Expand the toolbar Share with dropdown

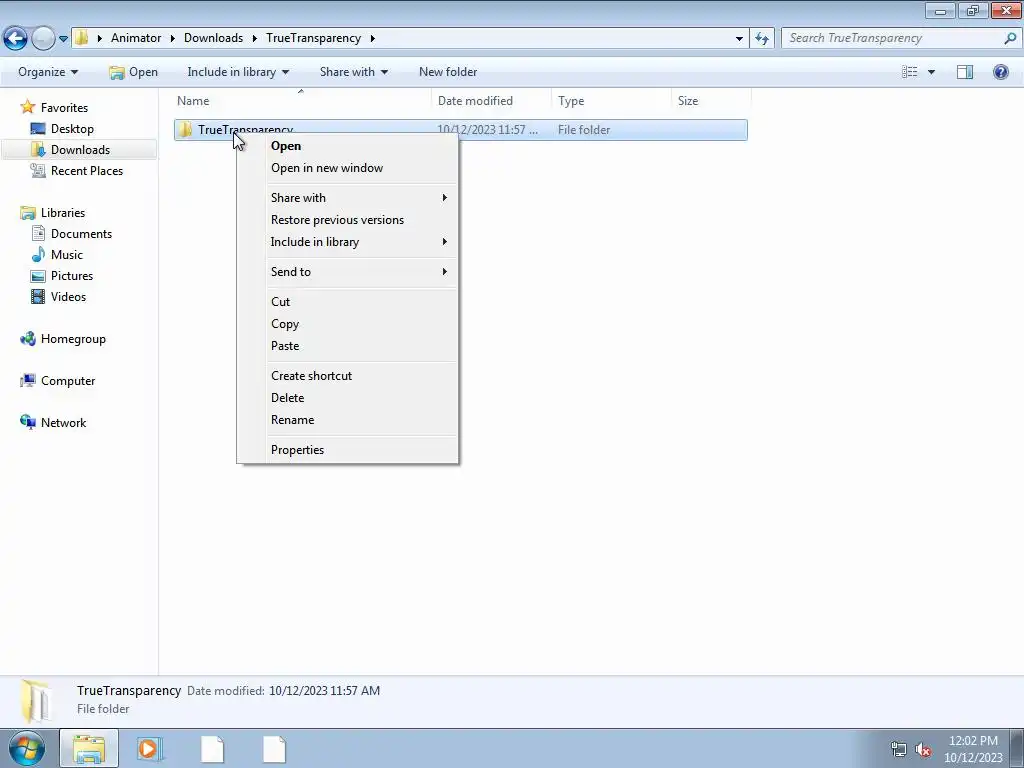pyautogui.click(x=354, y=72)
